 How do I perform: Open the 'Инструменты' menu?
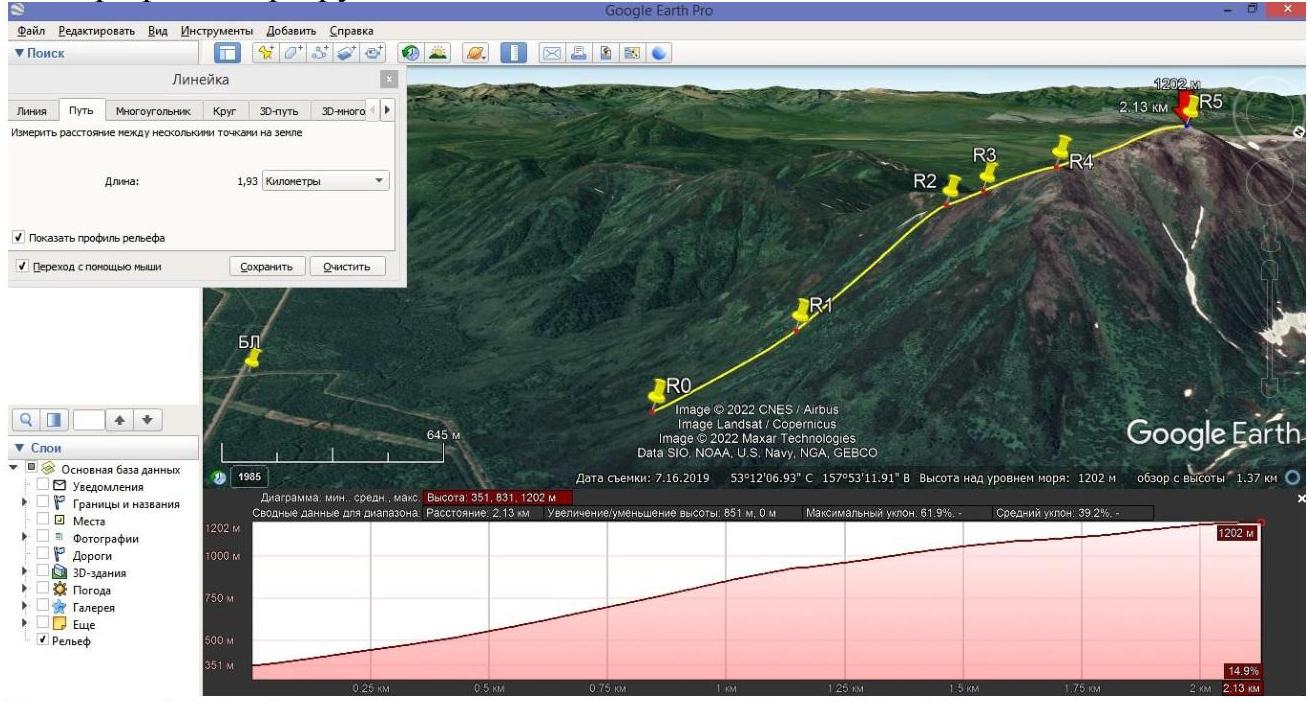click(216, 31)
